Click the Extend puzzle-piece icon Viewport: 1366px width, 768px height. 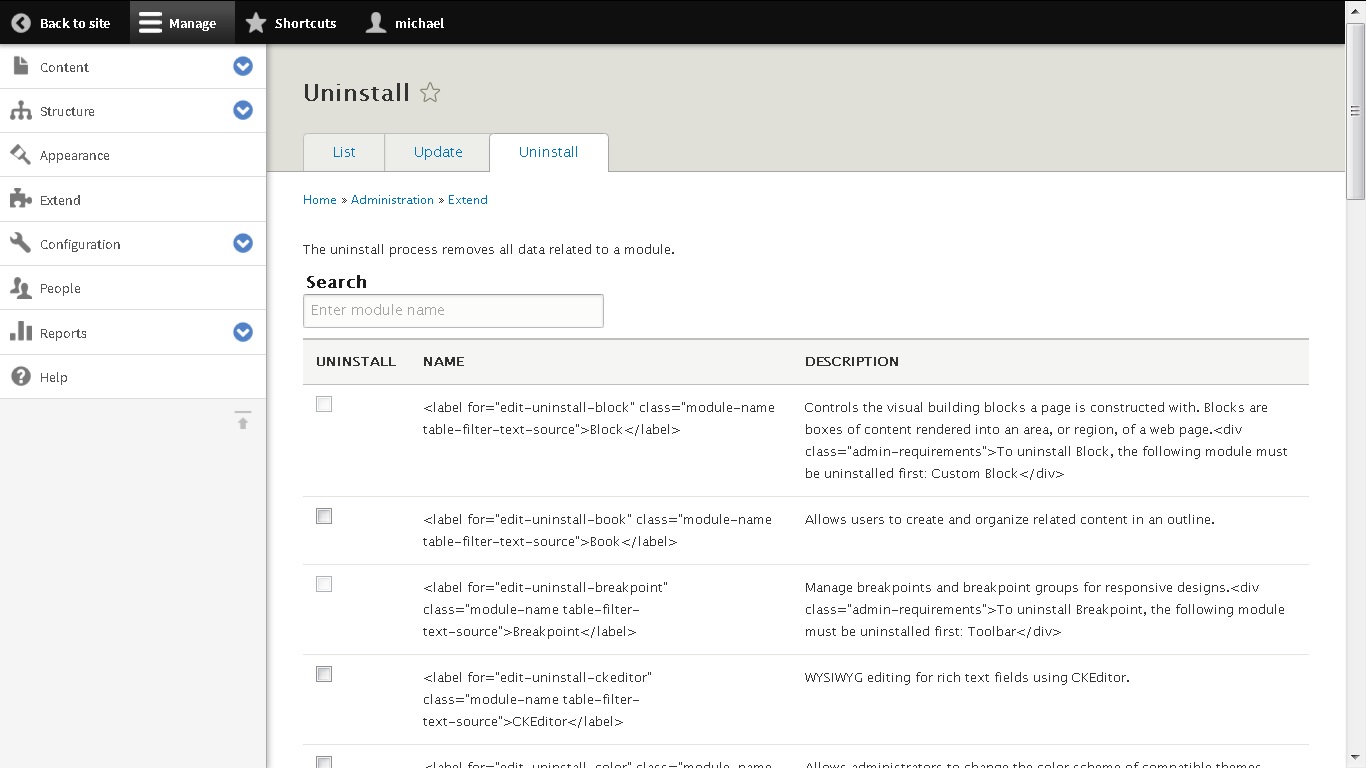click(x=20, y=199)
